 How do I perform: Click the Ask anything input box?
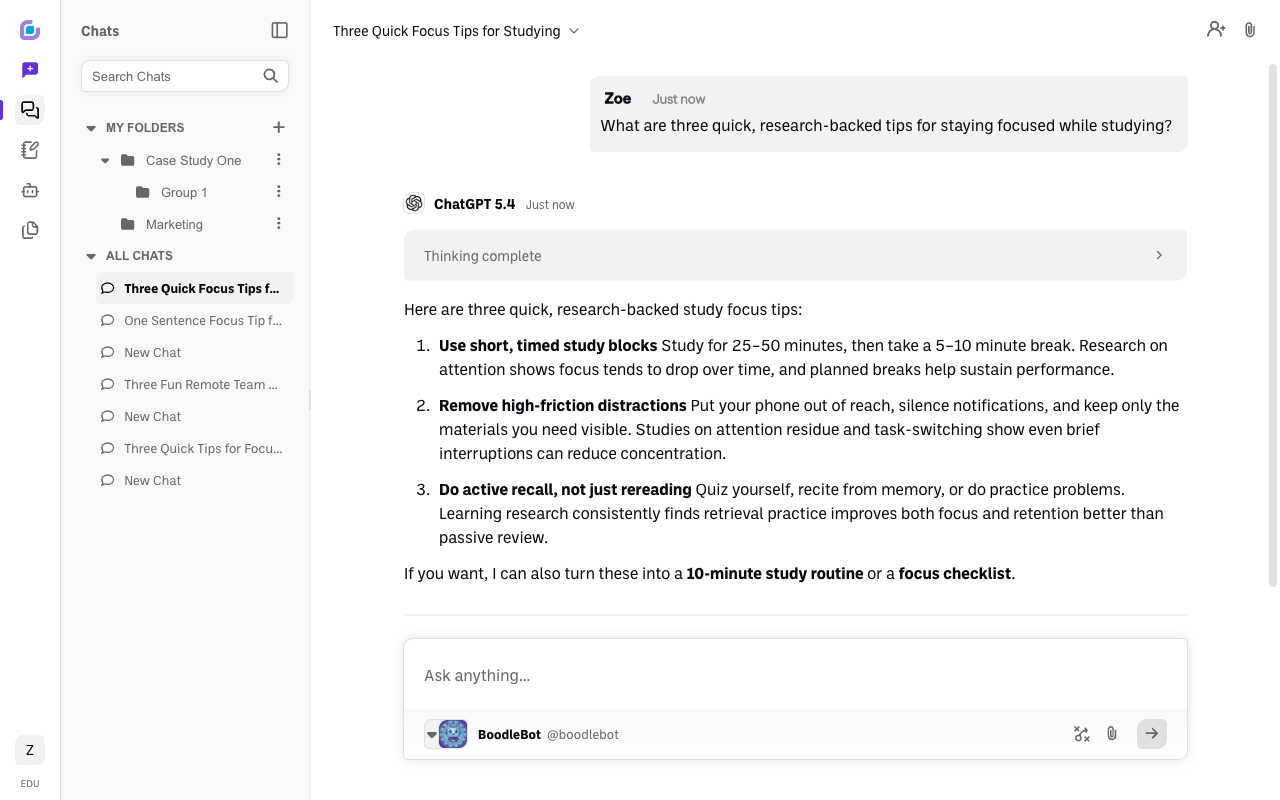click(x=795, y=675)
